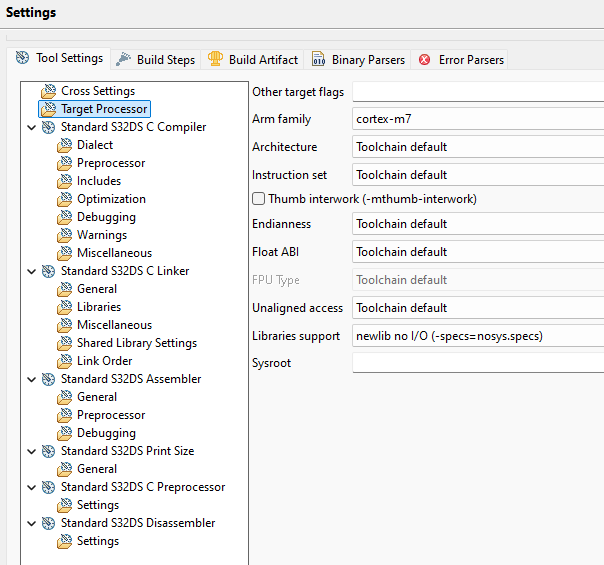Collapse the Standard S32DS Print Size node

pyautogui.click(x=32, y=451)
